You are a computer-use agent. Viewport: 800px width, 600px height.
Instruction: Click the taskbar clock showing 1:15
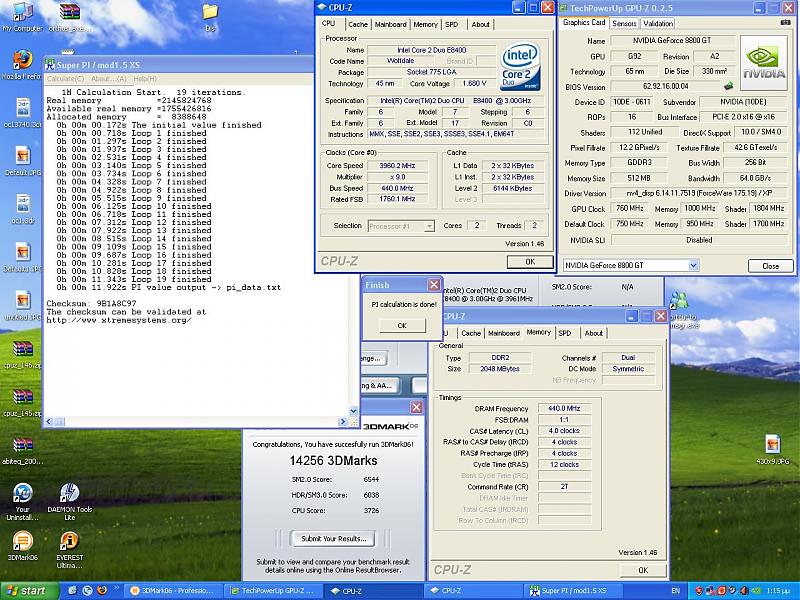coord(777,591)
